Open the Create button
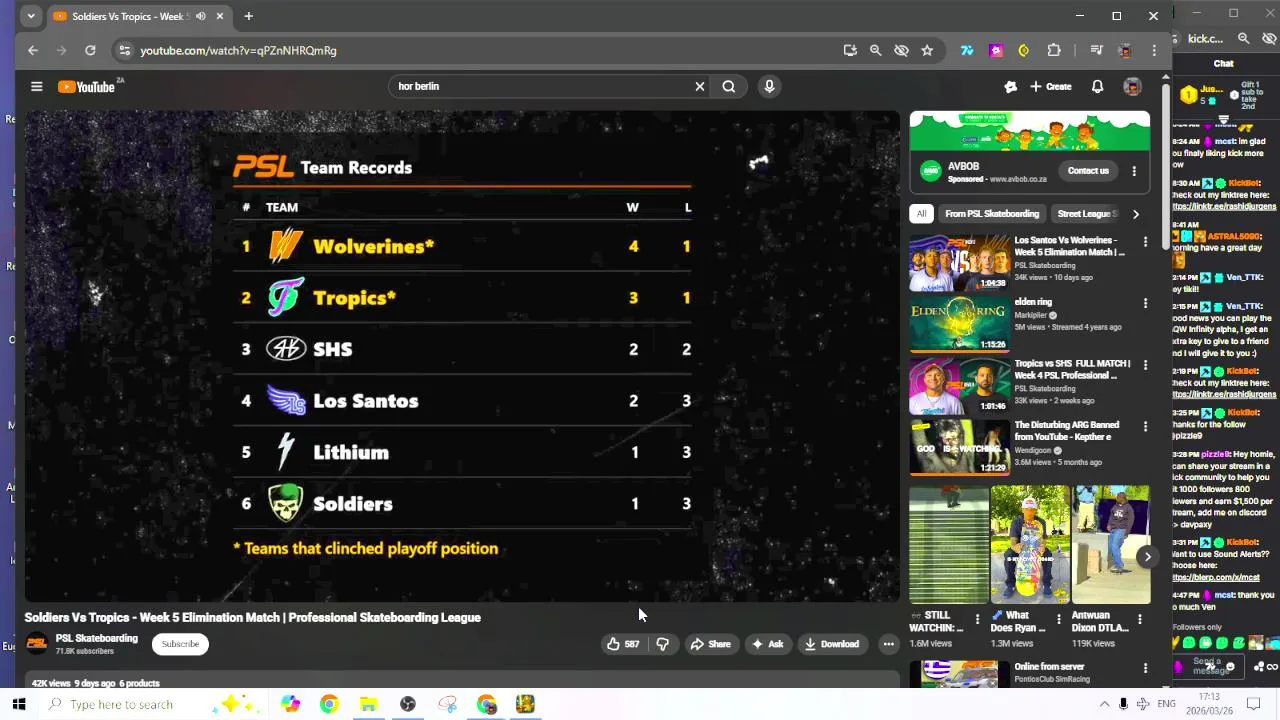Screen dimensions: 1280x720 1051,87
